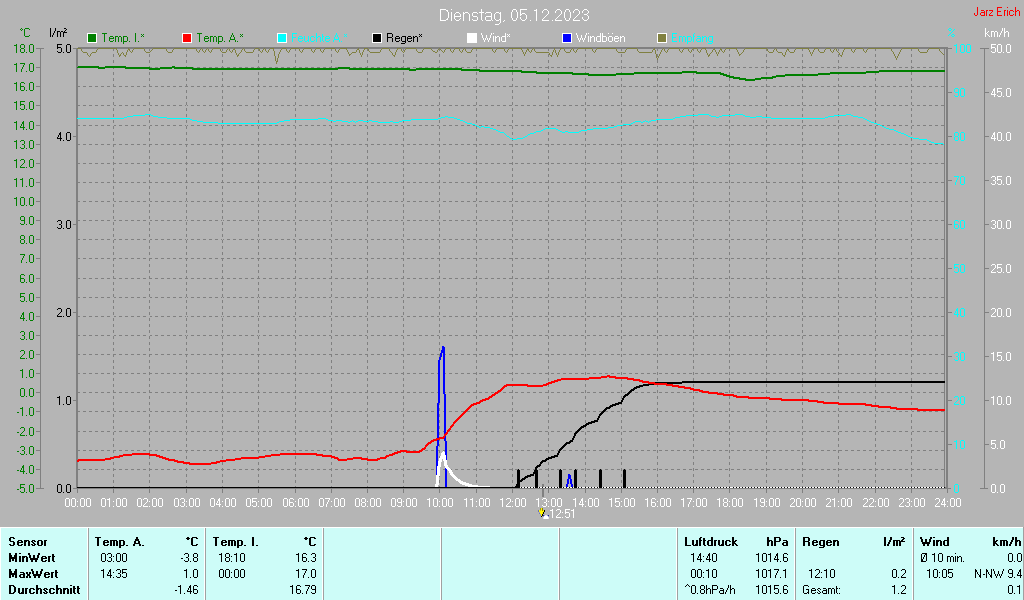Screen dimensions: 1024x600
Task: Click the cyan Feuchte A. legend swatch
Action: pos(281,38)
